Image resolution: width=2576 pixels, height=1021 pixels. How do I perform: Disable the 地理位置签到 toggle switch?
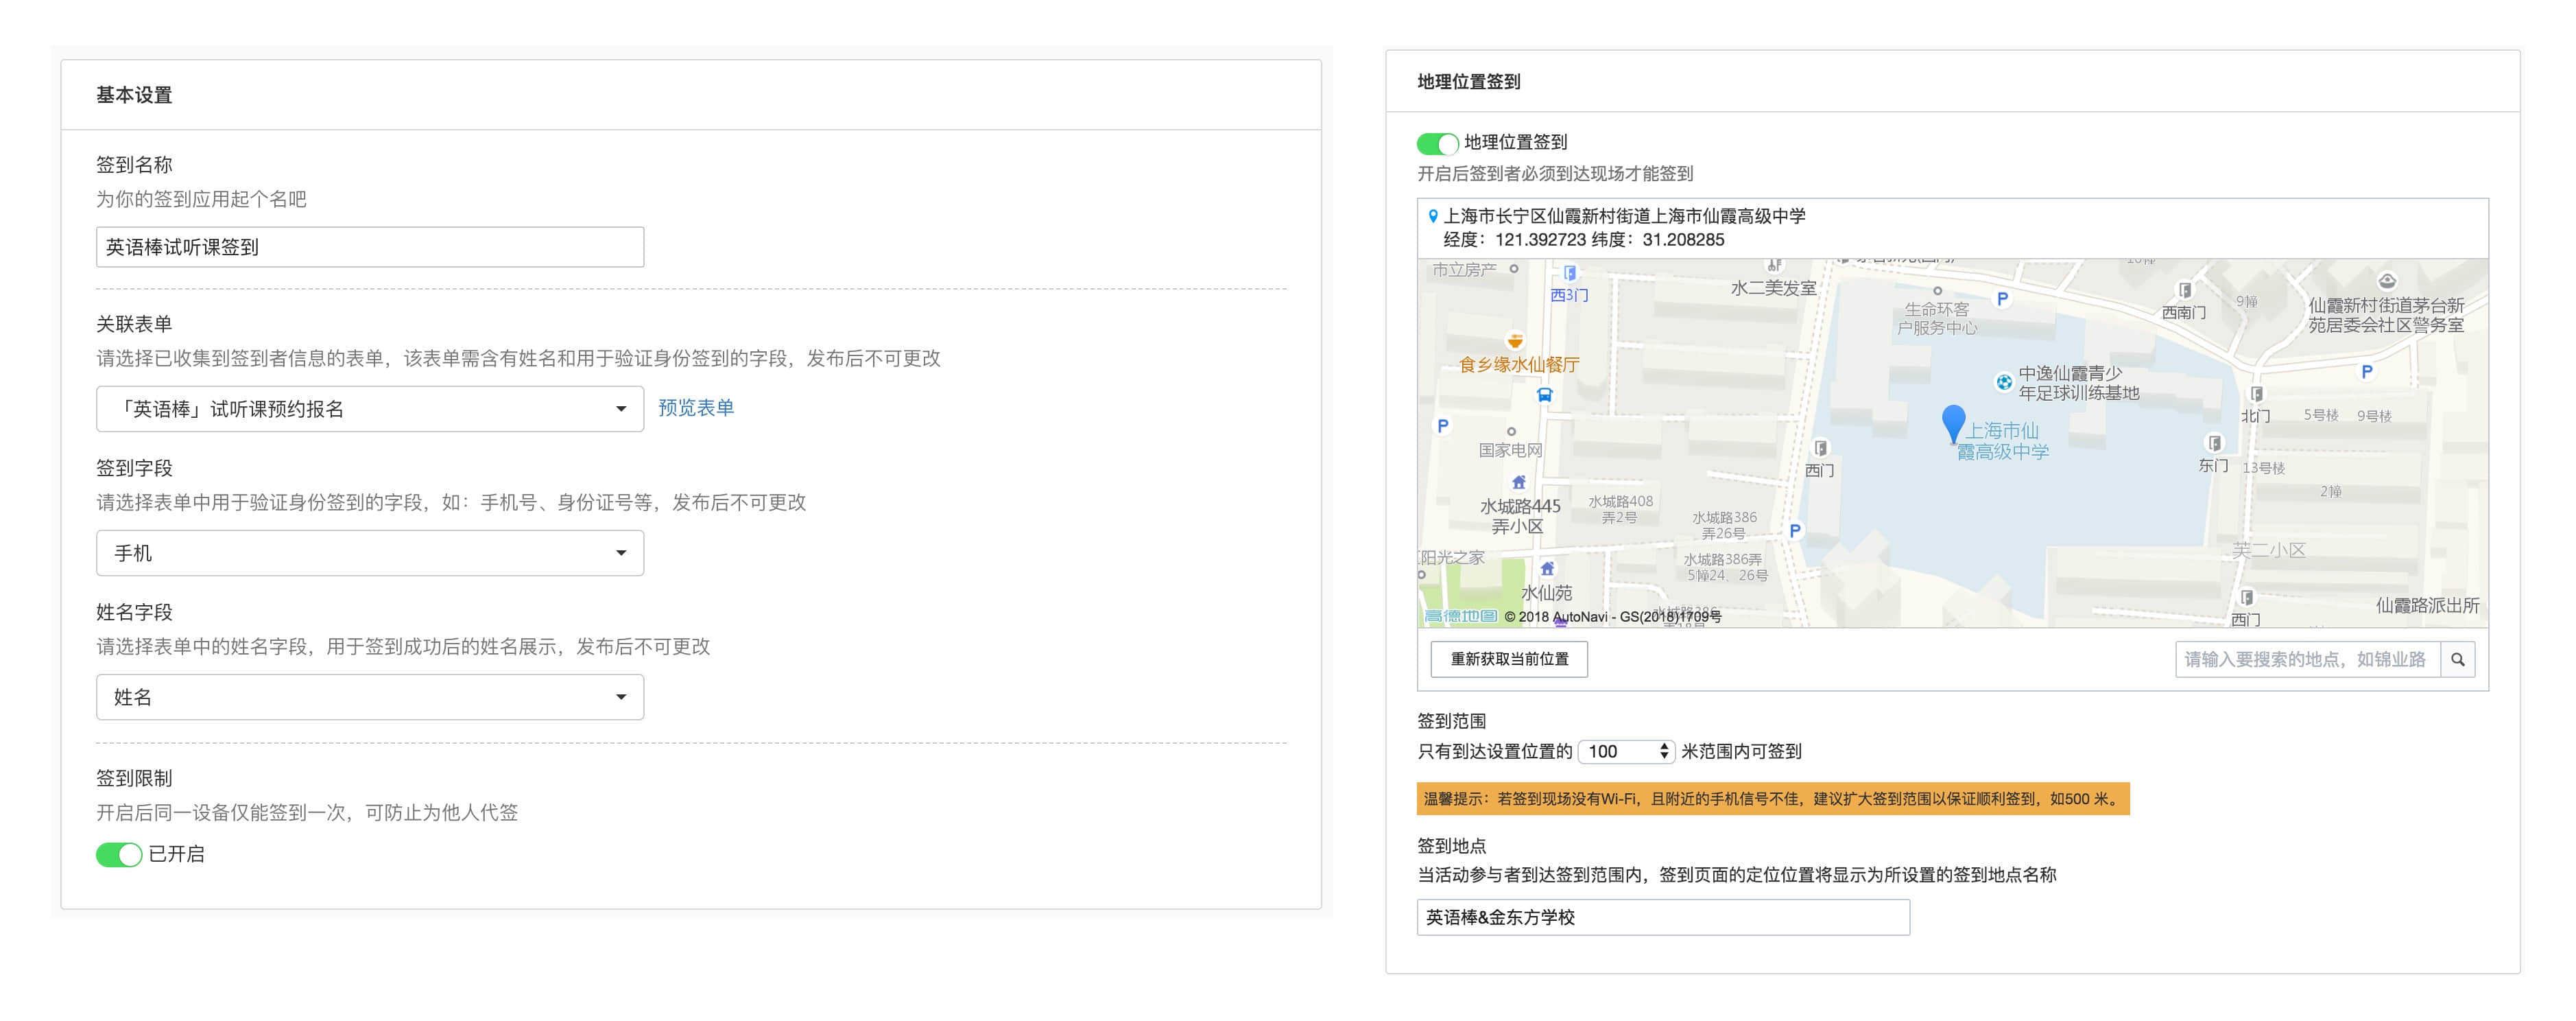point(1437,144)
